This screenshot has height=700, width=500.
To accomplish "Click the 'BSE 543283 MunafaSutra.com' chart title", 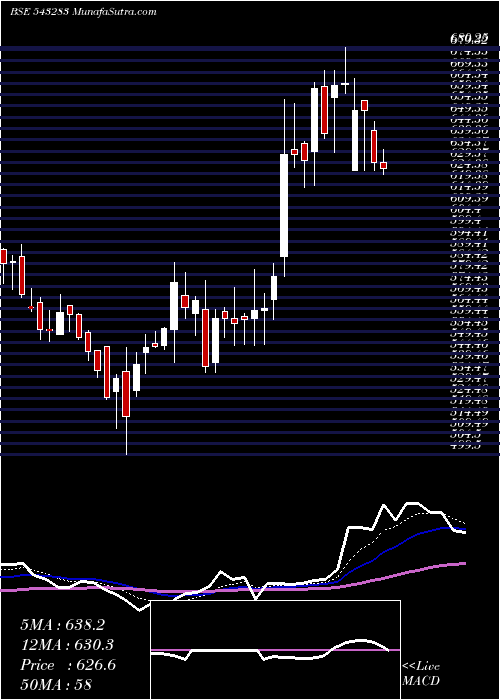I will click(83, 12).
